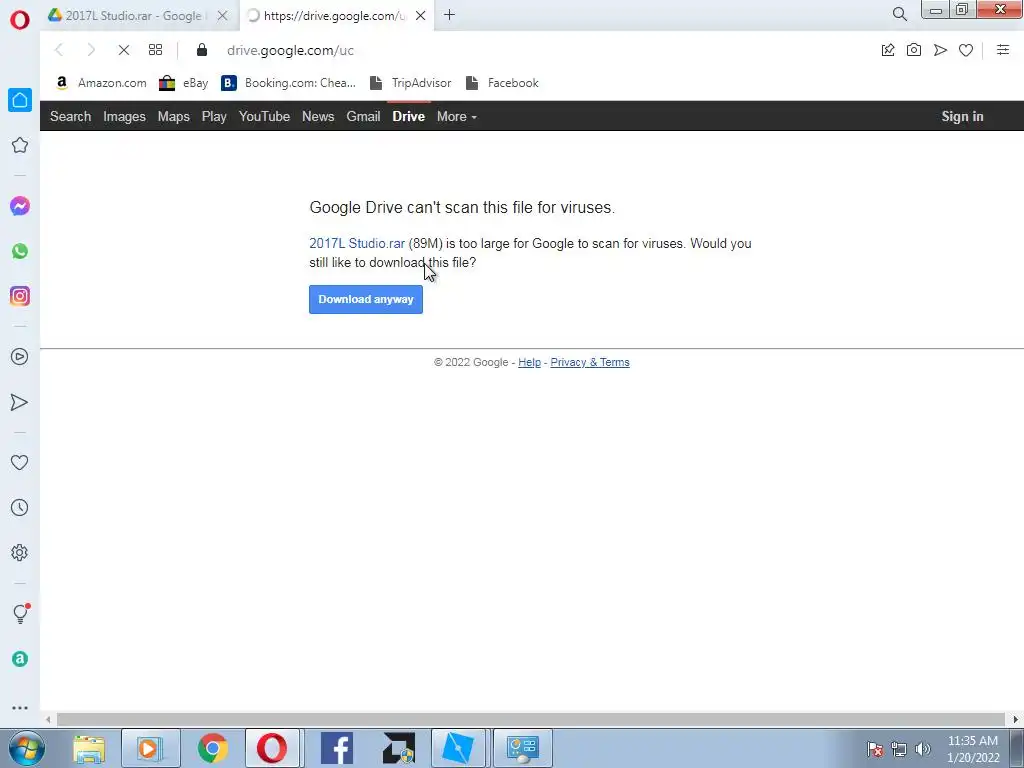This screenshot has width=1024, height=768.
Task: Go back with the back arrow
Action: pyautogui.click(x=59, y=50)
